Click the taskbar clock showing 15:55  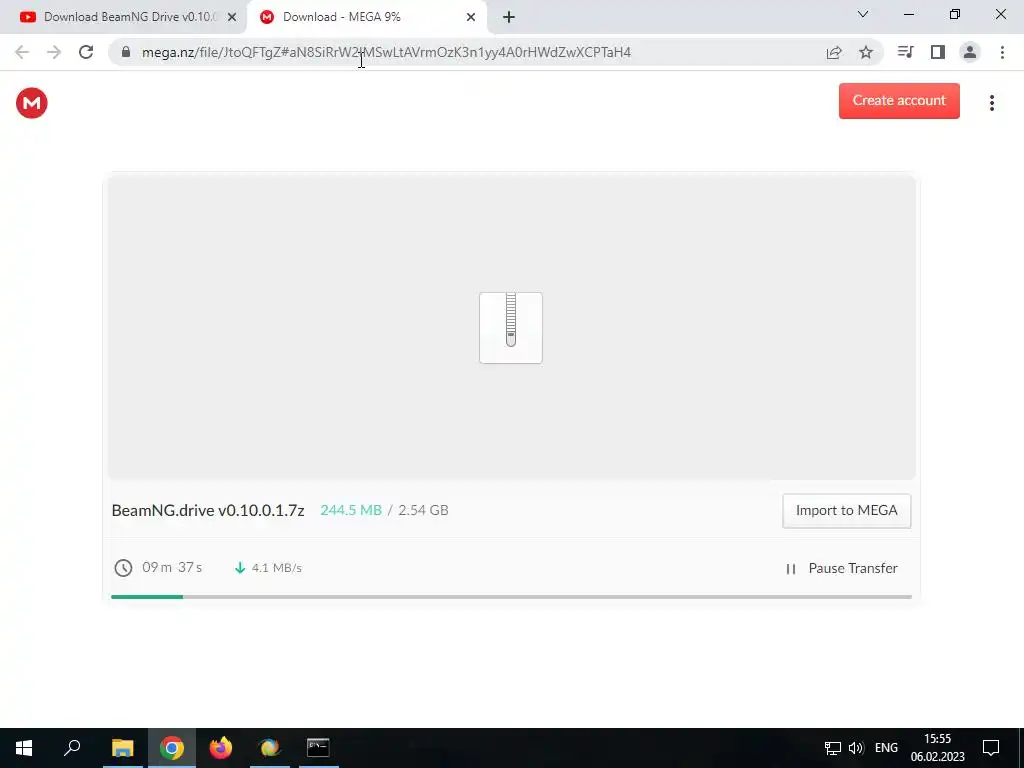coord(937,748)
